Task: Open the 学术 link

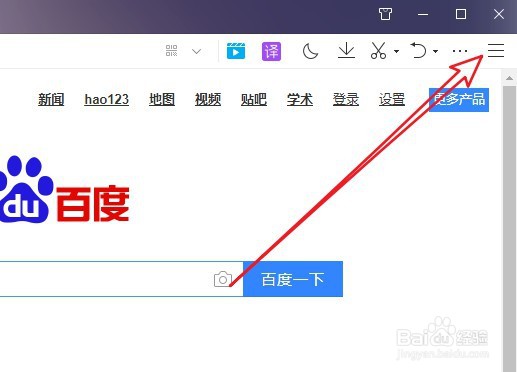Action: click(300, 99)
